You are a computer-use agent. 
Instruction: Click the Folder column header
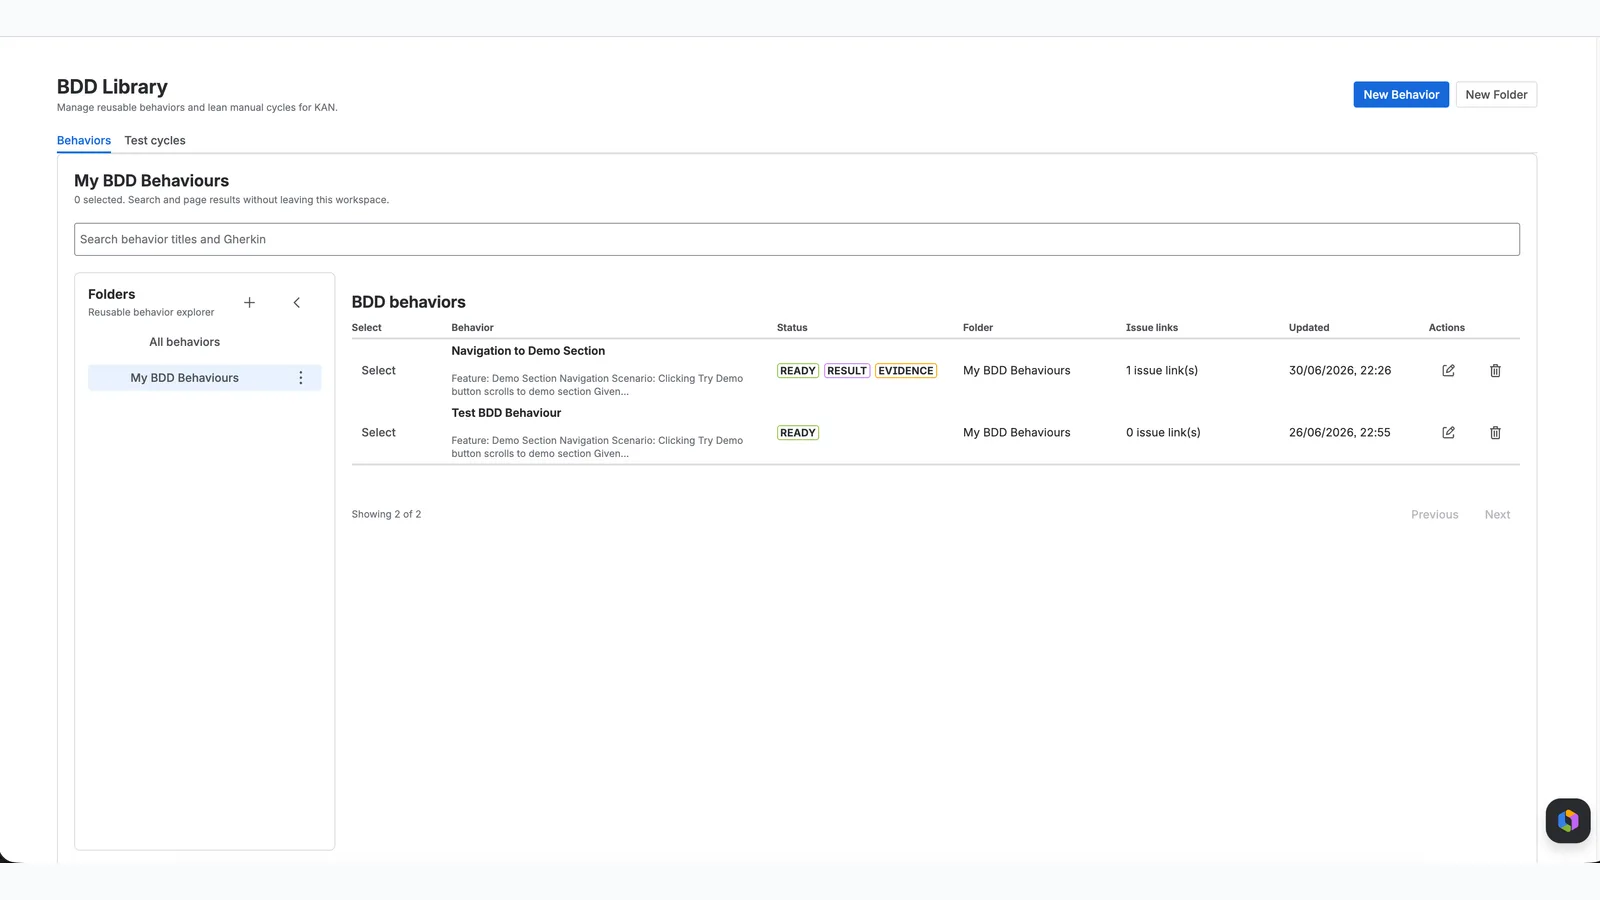(x=978, y=328)
